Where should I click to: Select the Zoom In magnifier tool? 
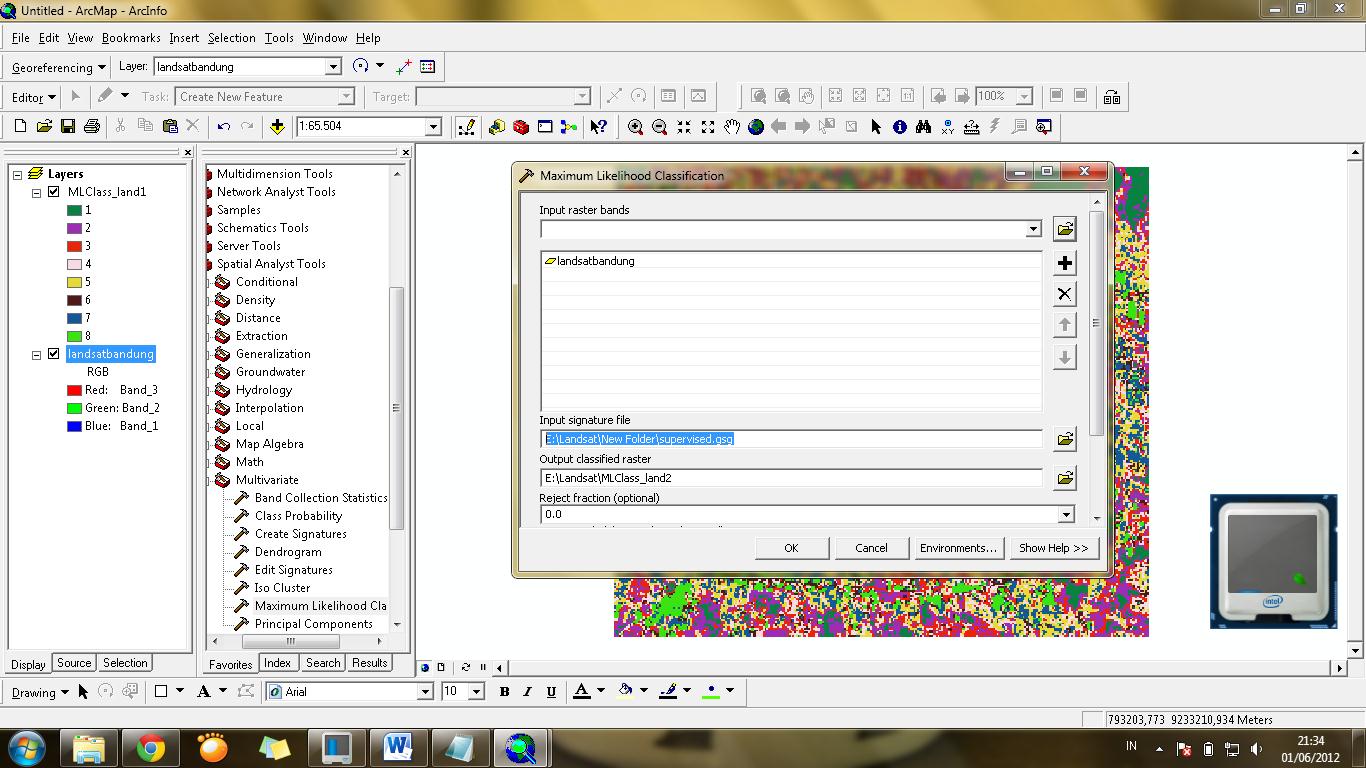[x=635, y=126]
